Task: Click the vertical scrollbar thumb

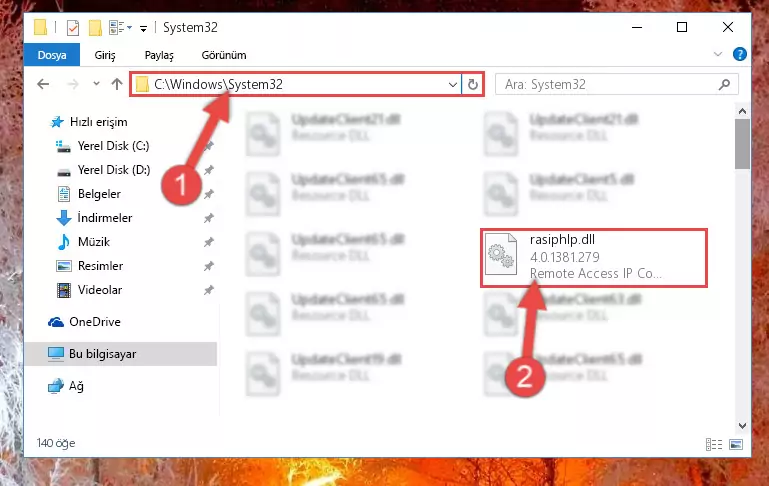Action: coord(742,144)
